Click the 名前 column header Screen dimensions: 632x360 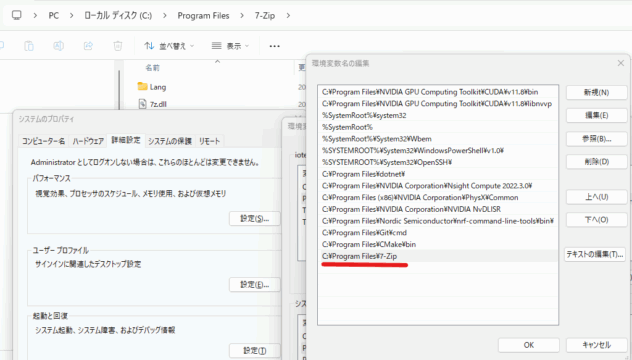coord(152,68)
